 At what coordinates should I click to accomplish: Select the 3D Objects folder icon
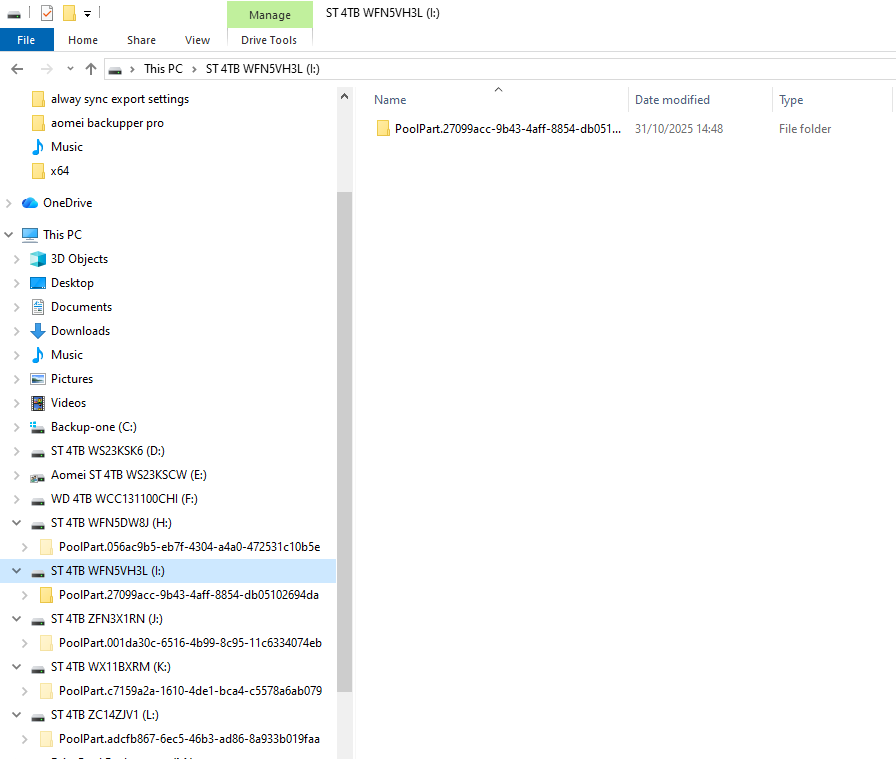point(38,259)
